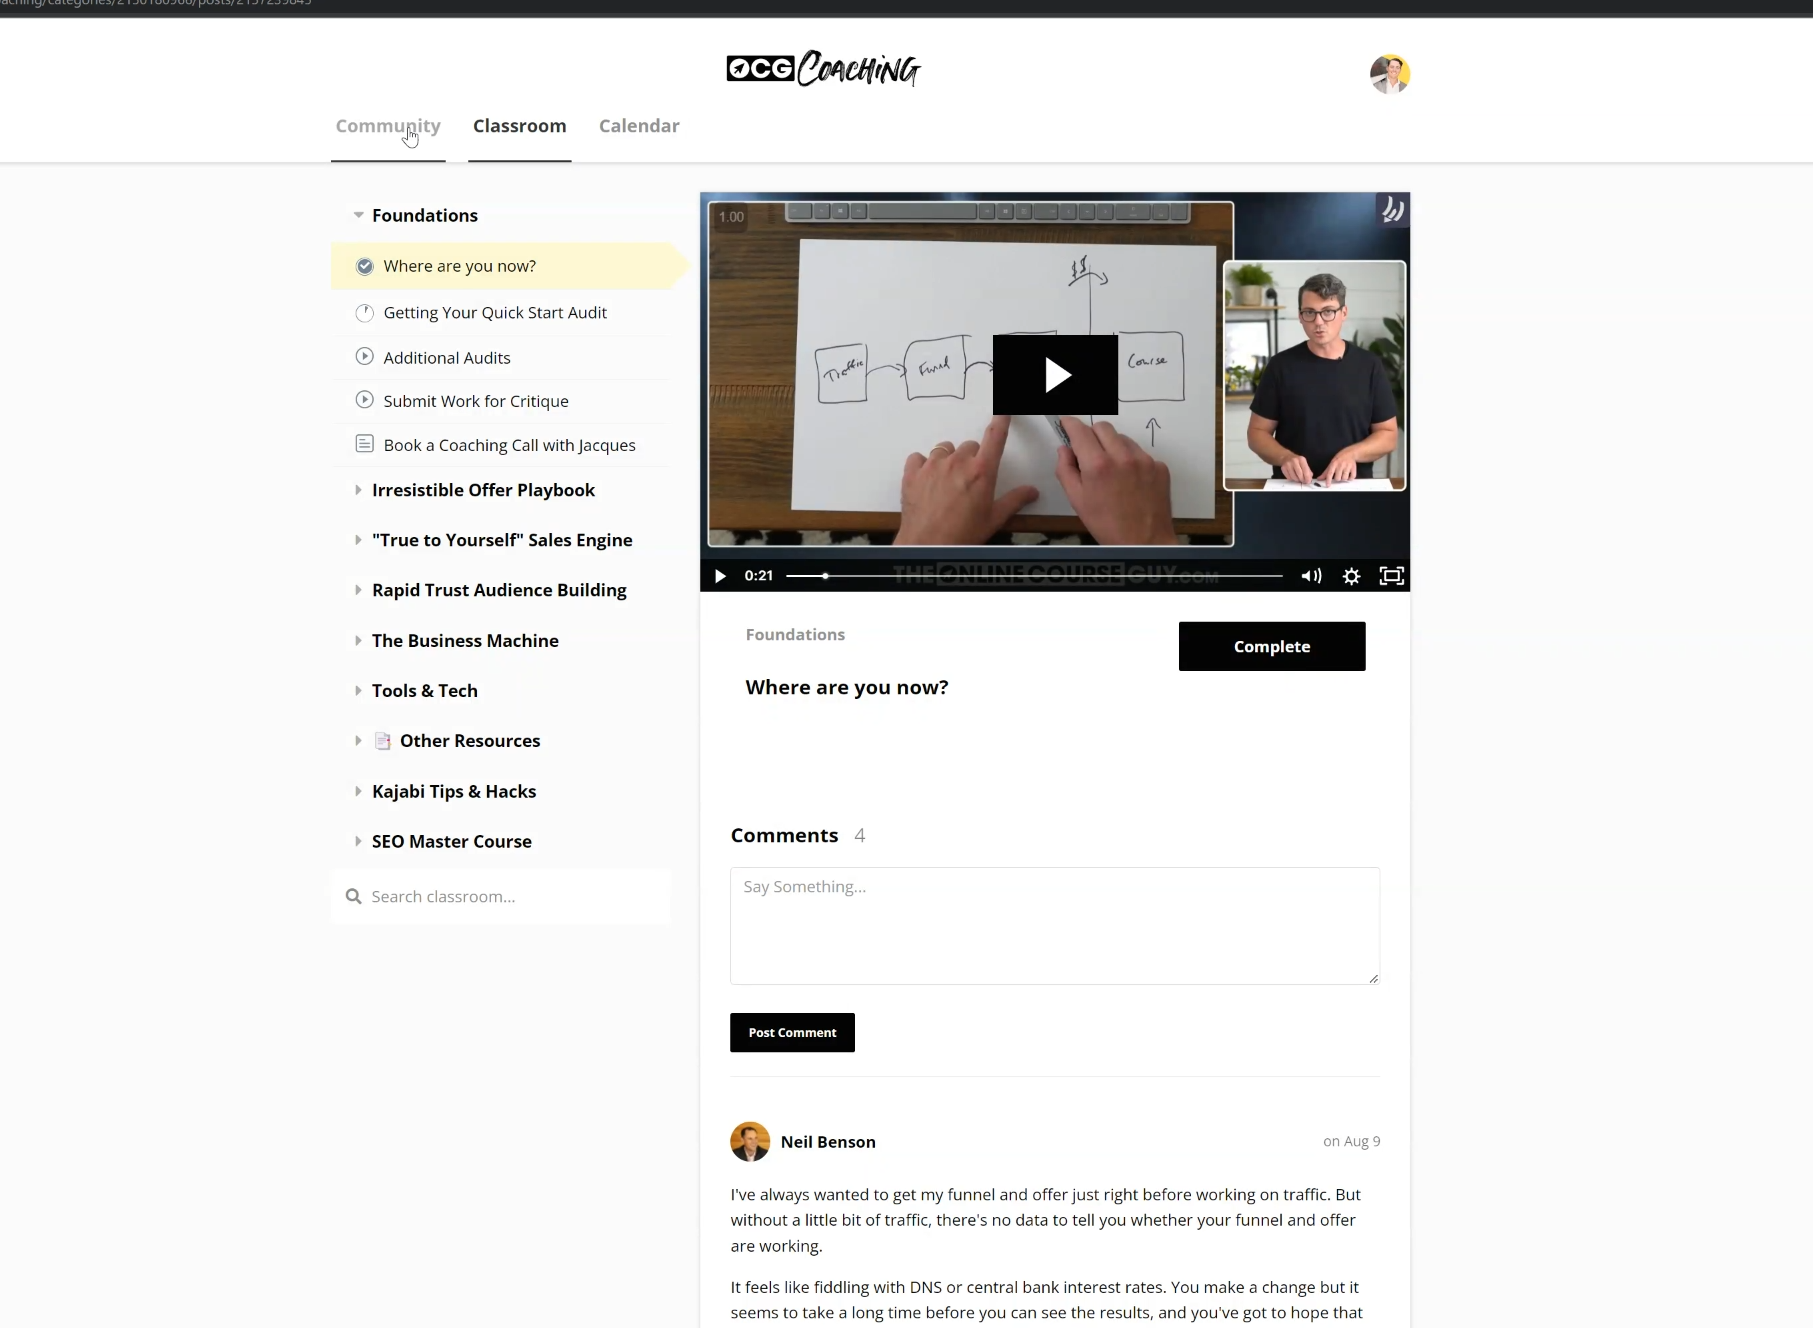1813x1328 pixels.
Task: Click the video progress bar scrubber
Action: (x=825, y=576)
